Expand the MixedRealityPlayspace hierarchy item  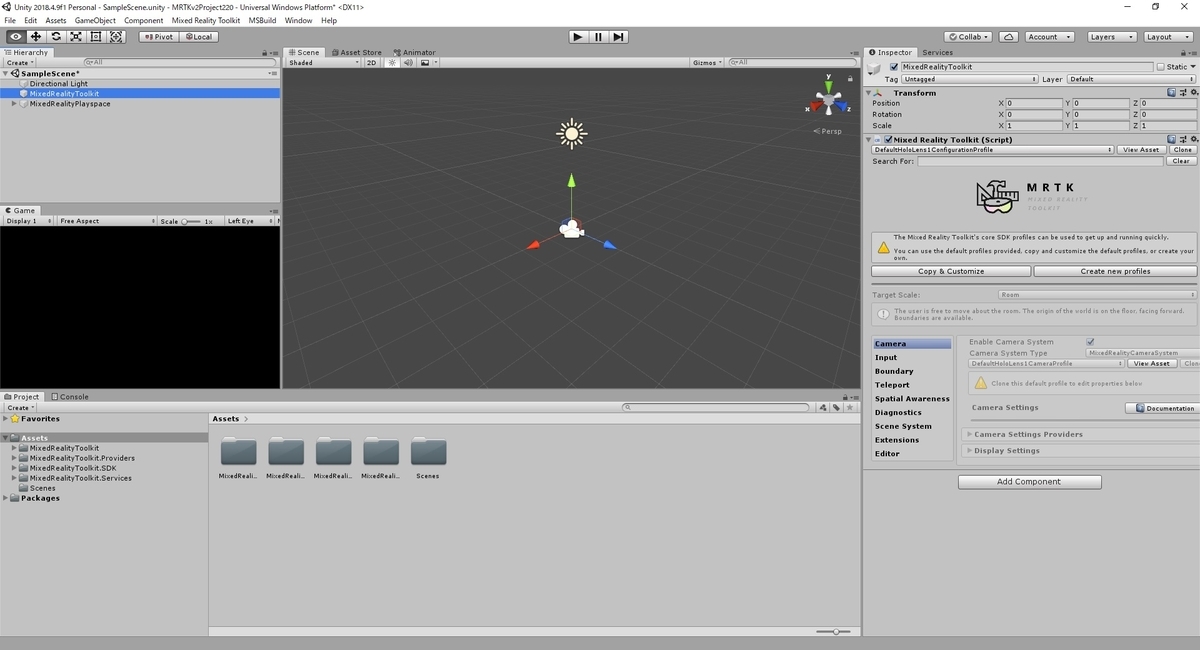click(14, 104)
